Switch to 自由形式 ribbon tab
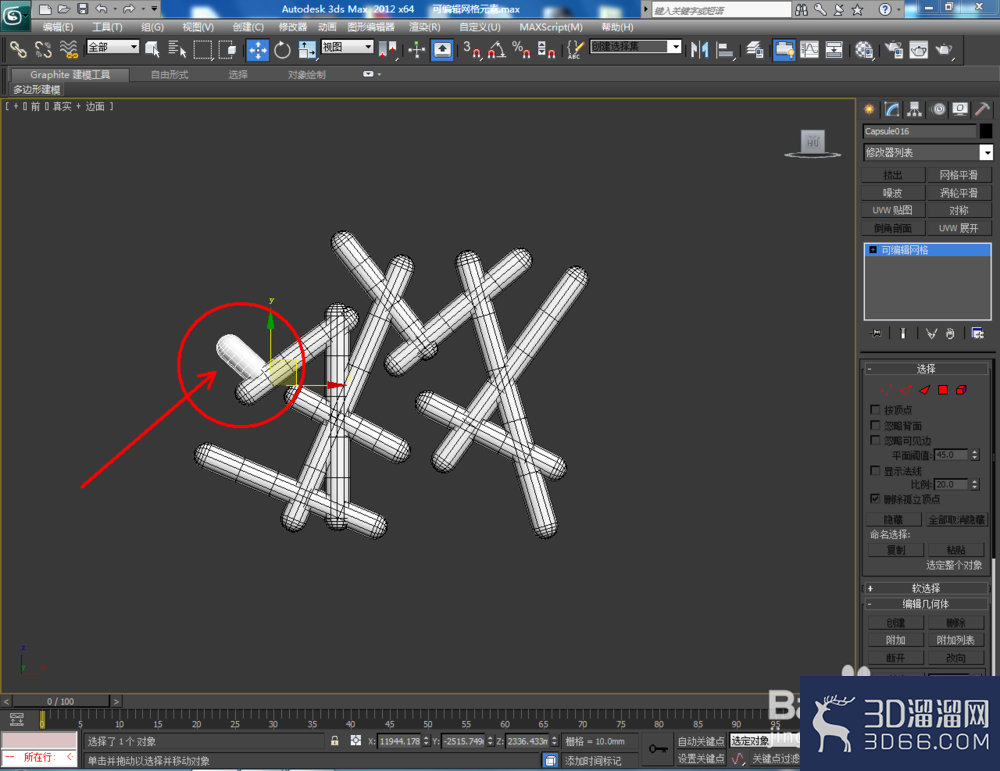 pyautogui.click(x=169, y=75)
